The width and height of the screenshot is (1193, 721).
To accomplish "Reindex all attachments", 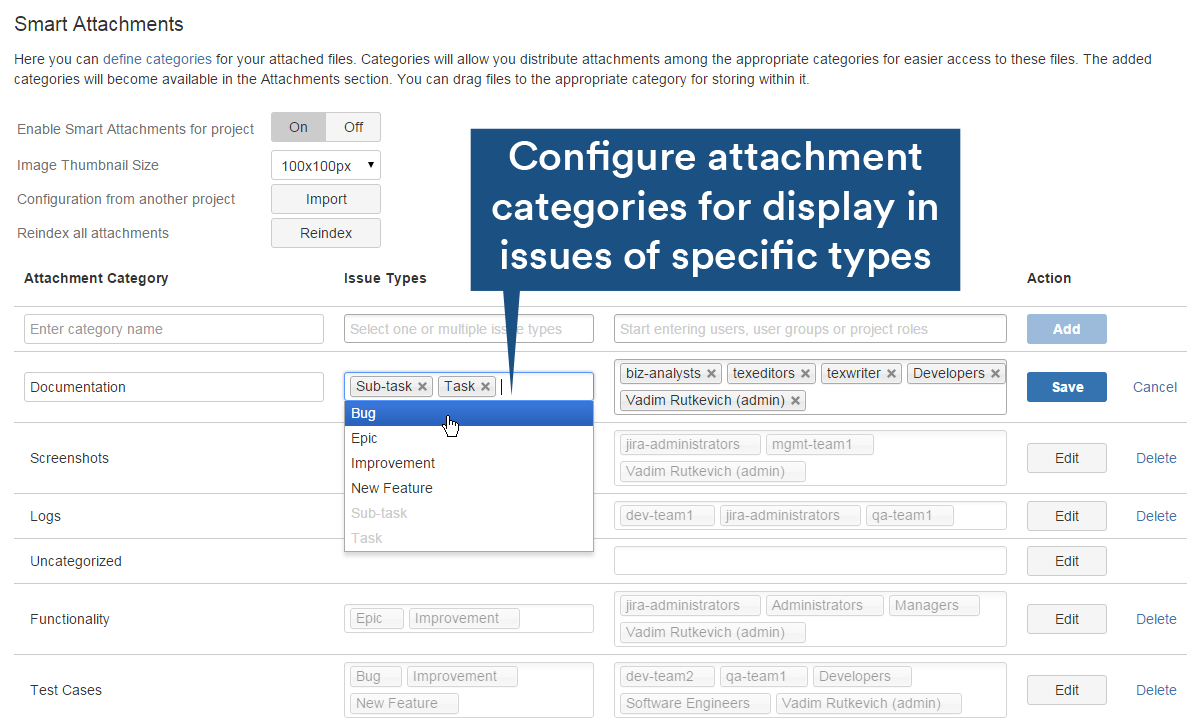I will pyautogui.click(x=325, y=232).
